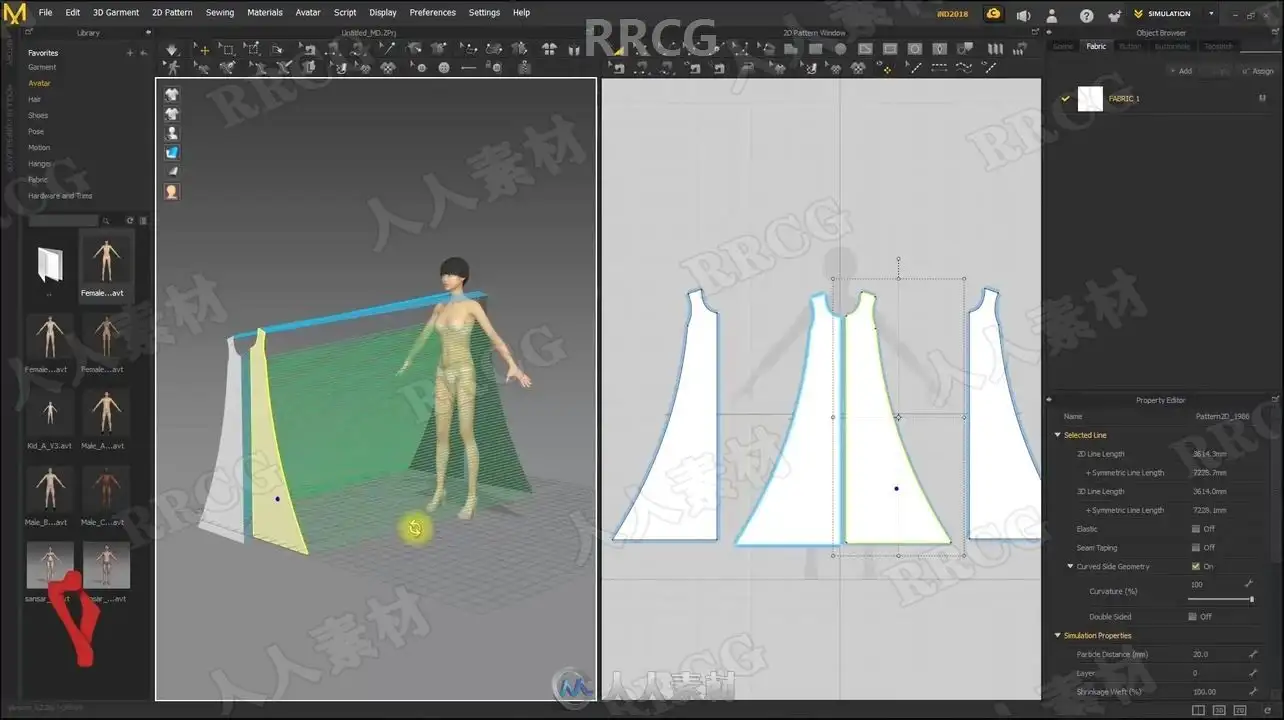The width and height of the screenshot is (1284, 720).
Task: Open the Preferences menu
Action: tap(433, 13)
